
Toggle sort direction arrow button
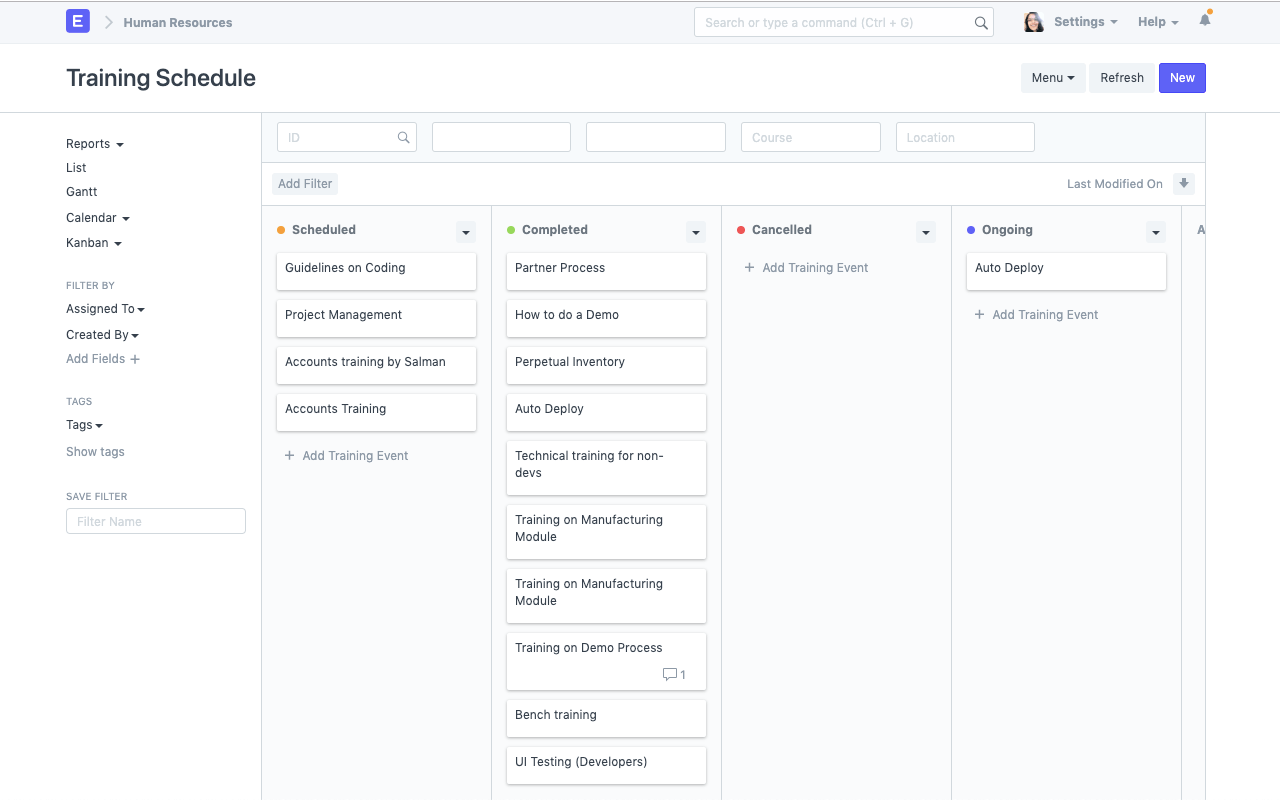[1184, 184]
